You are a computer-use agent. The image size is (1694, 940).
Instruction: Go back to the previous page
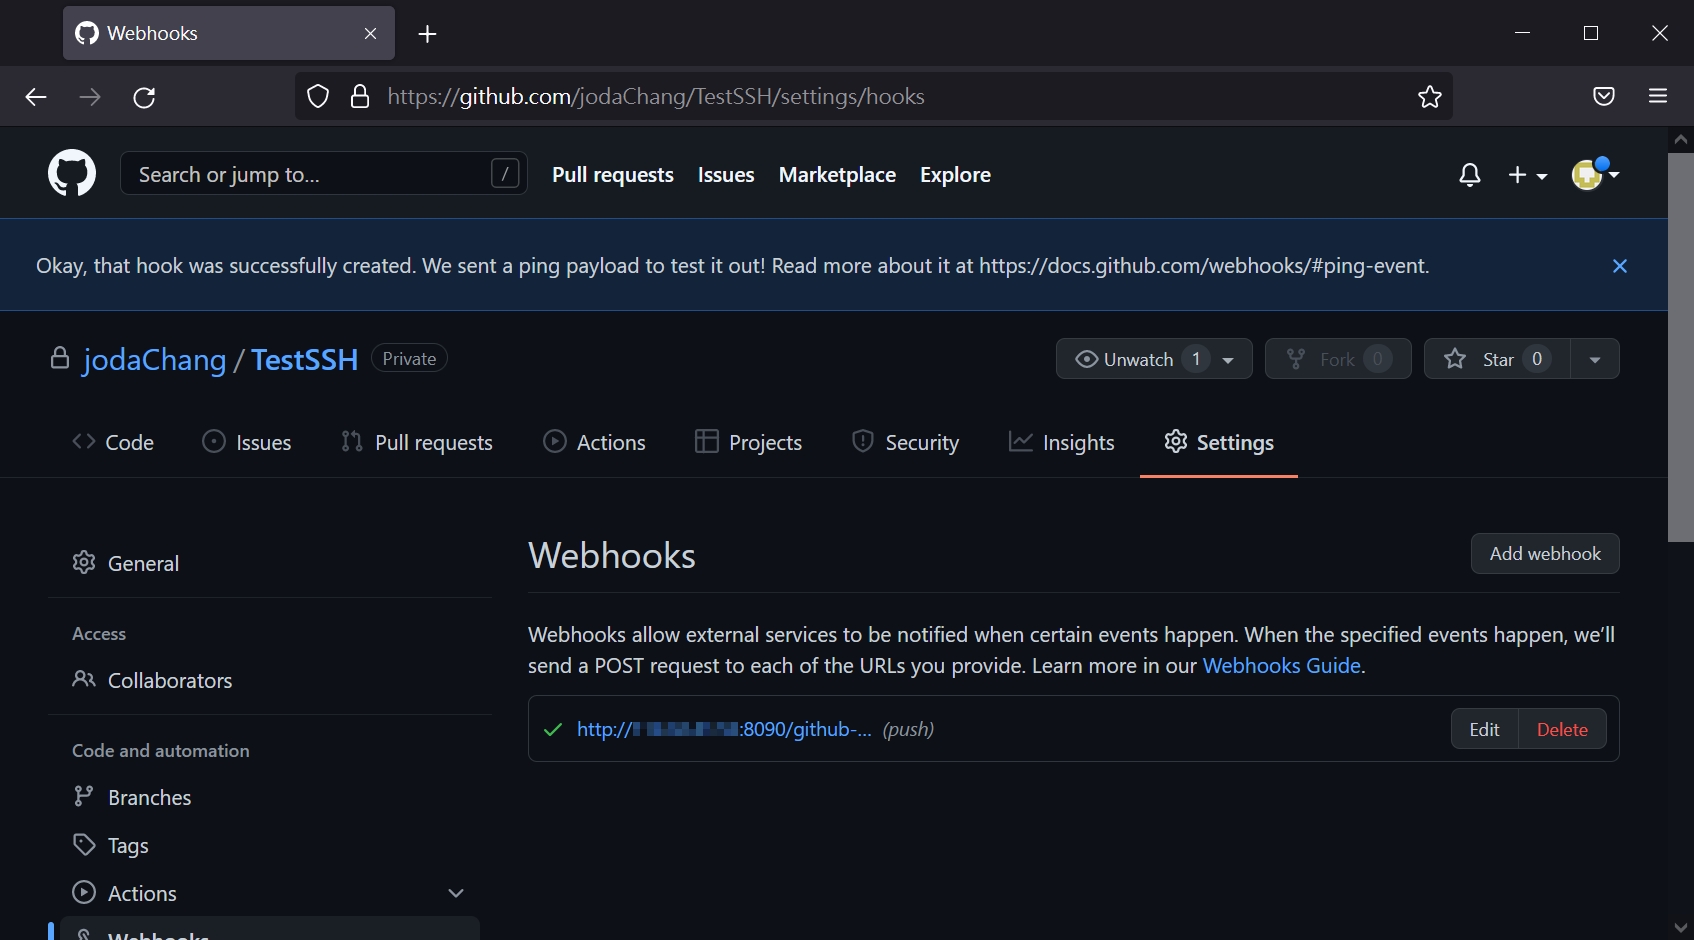[36, 97]
